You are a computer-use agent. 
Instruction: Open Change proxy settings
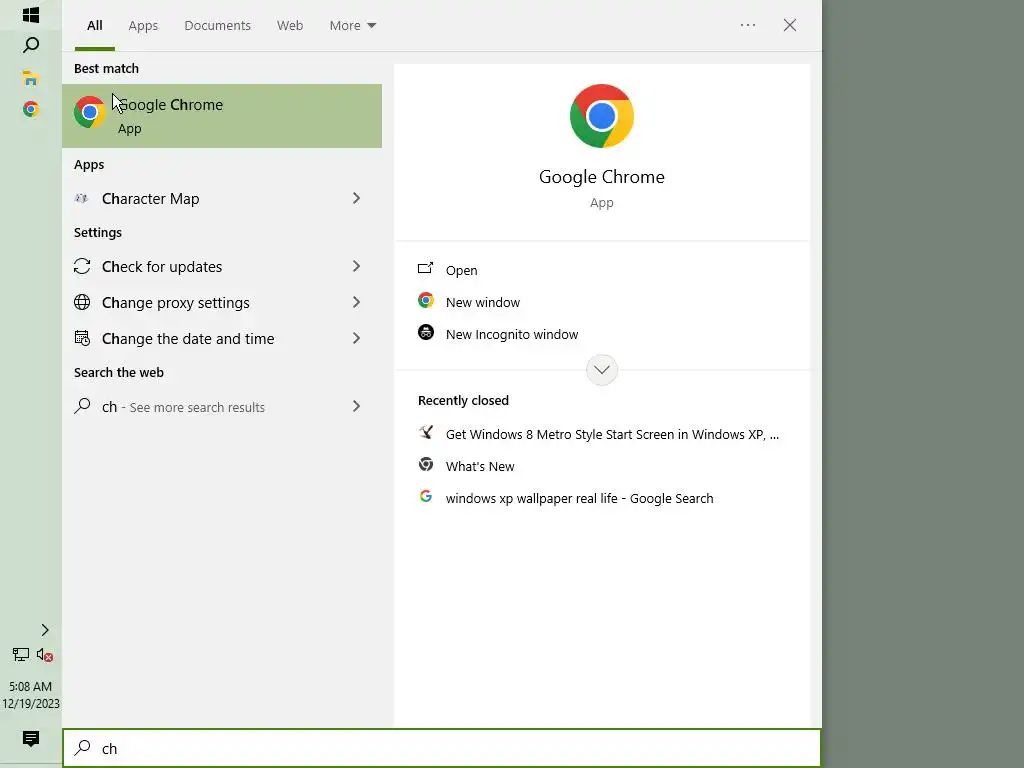(x=222, y=302)
